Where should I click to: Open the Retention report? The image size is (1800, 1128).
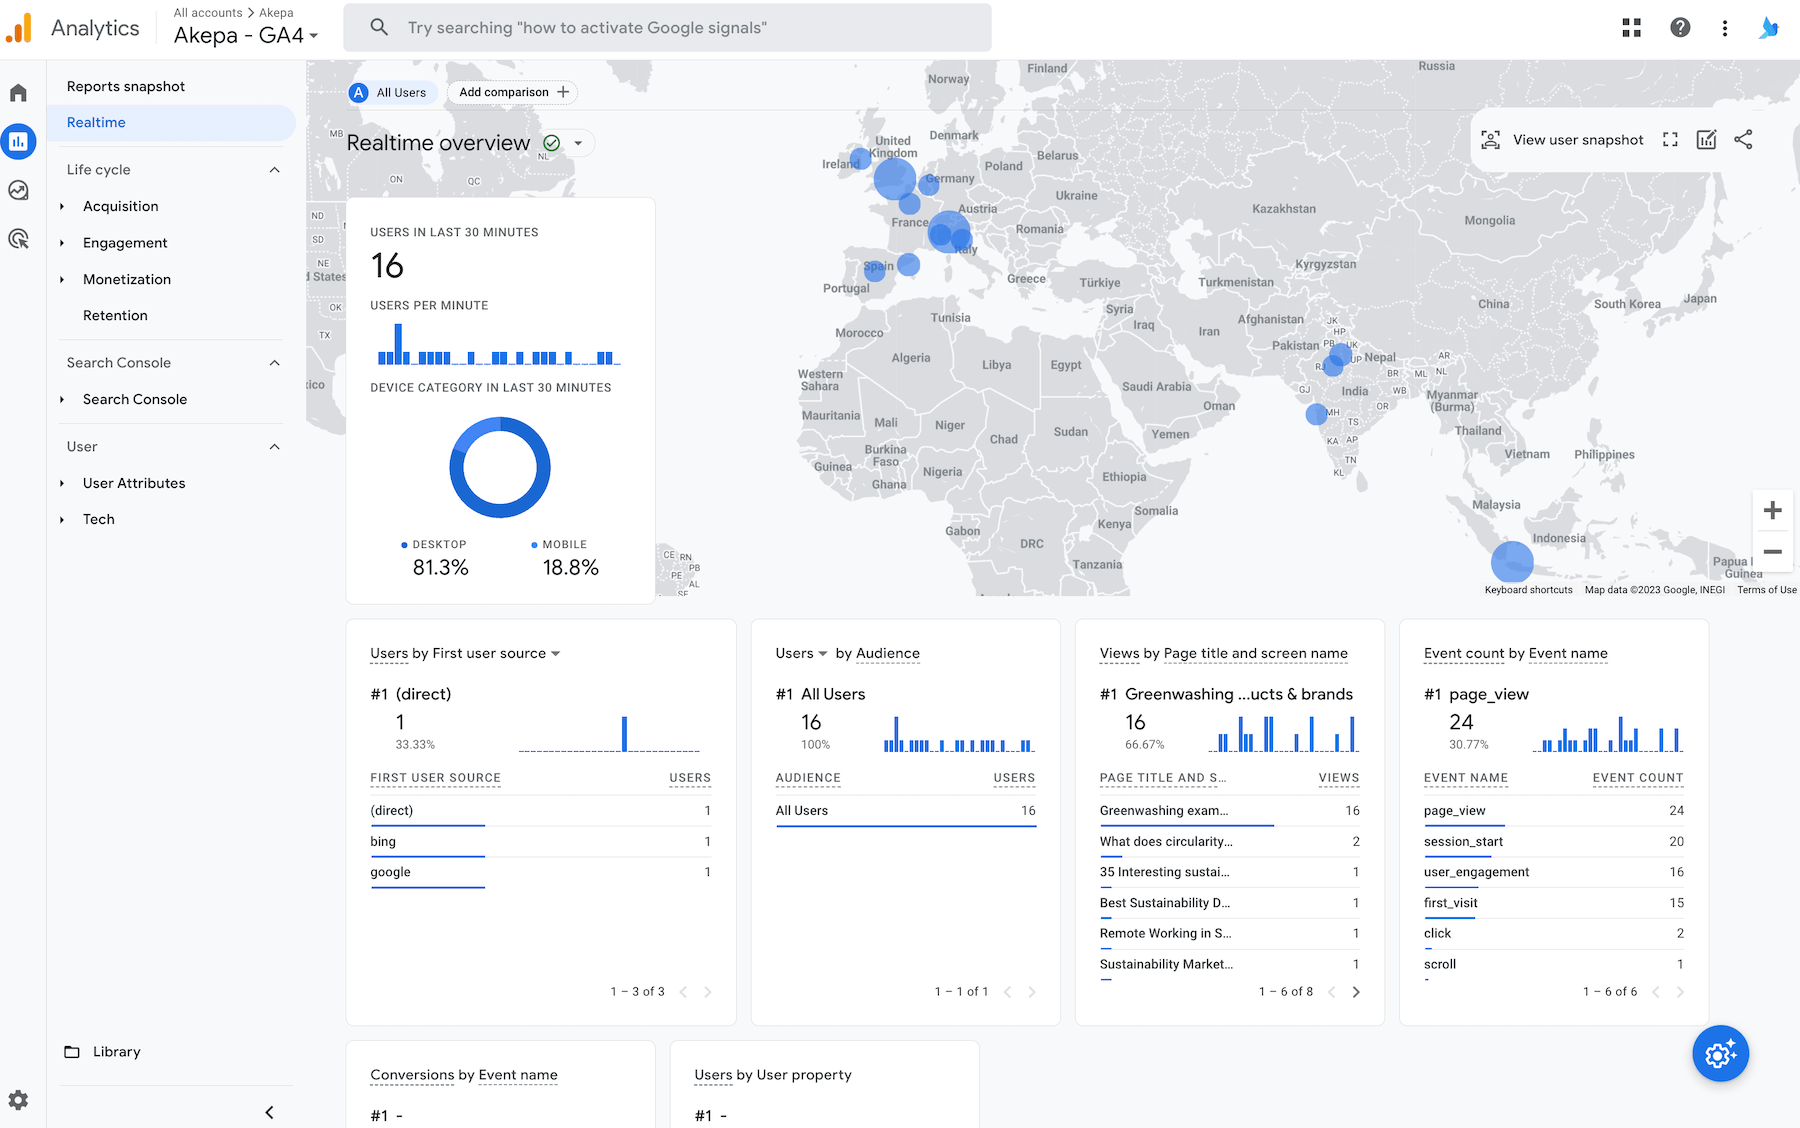115,316
